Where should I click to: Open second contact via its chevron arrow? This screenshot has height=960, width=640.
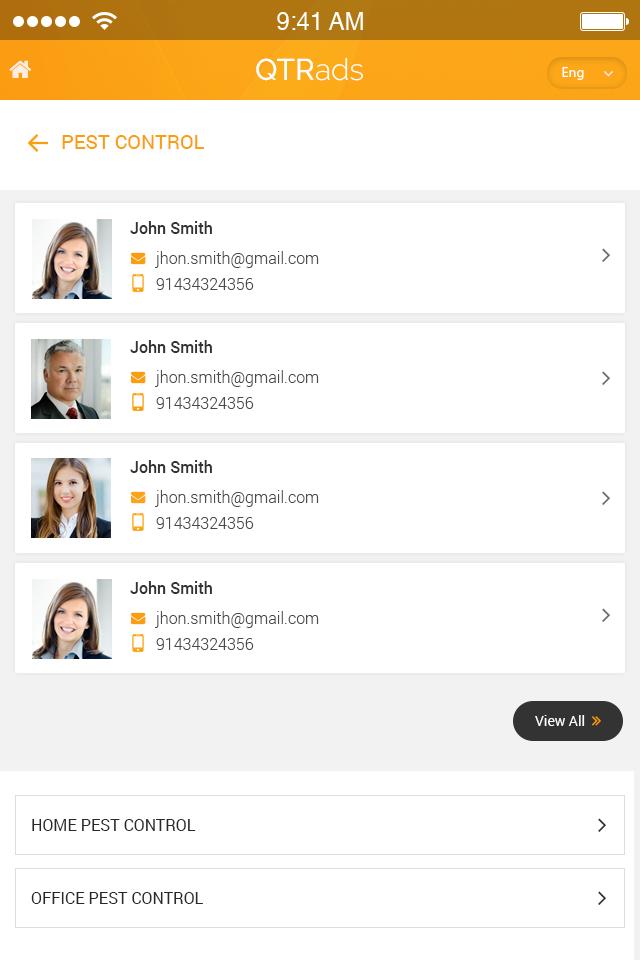coord(606,378)
